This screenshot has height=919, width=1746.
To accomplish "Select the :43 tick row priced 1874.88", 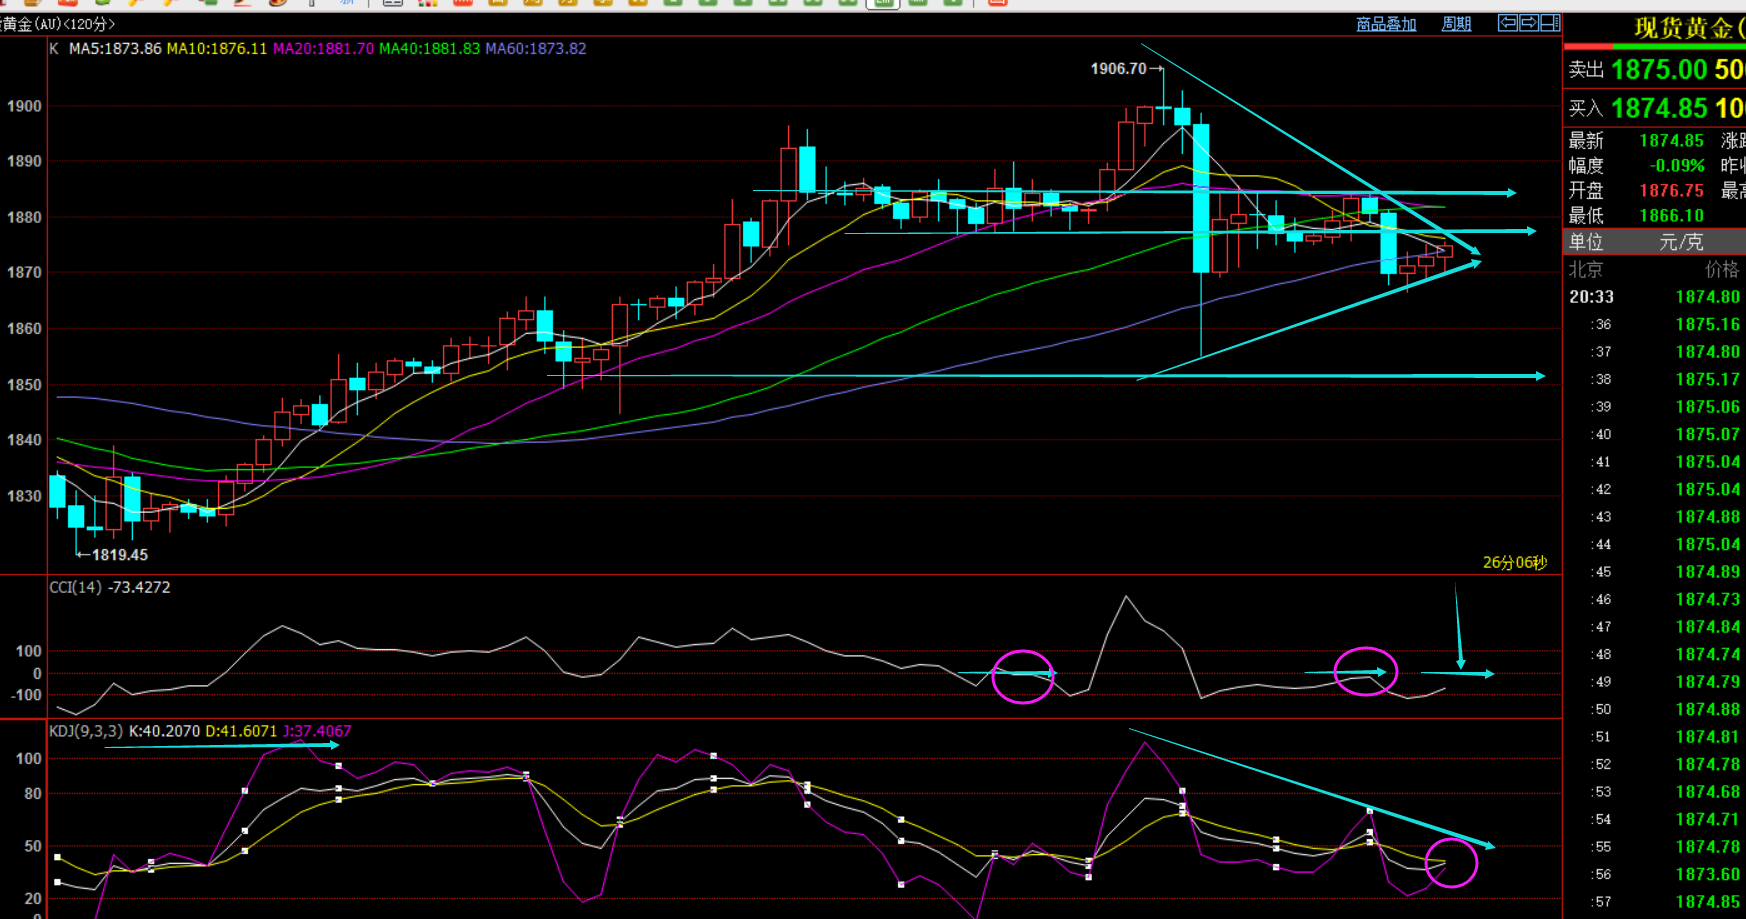I will [x=1654, y=517].
